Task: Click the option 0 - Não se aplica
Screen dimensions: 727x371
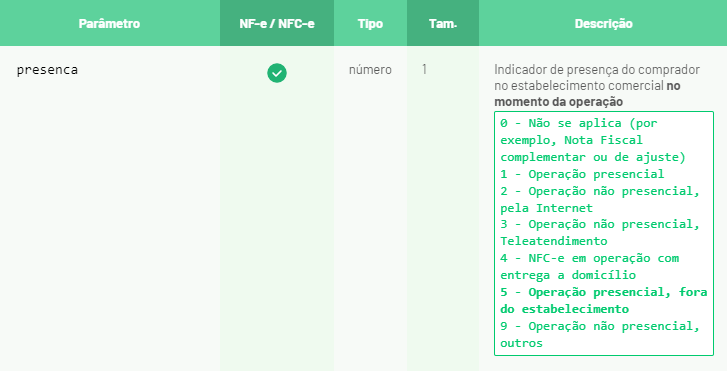Action: click(x=593, y=140)
